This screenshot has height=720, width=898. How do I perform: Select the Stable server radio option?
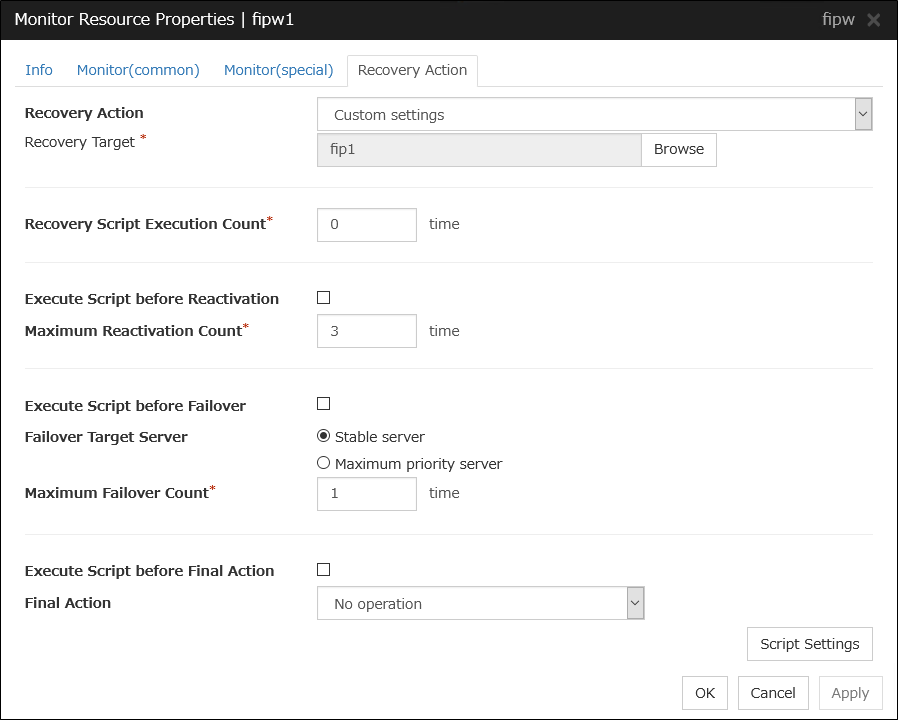323,437
